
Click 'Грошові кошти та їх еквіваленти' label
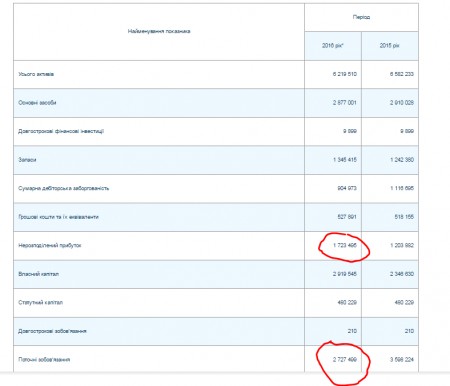point(58,217)
